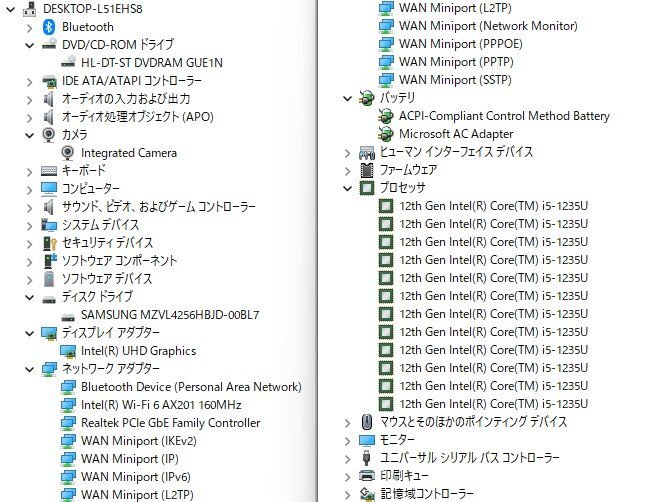The width and height of the screenshot is (655, 502).
Task: Select WAN Miniport (IPv6)
Action: (x=136, y=477)
